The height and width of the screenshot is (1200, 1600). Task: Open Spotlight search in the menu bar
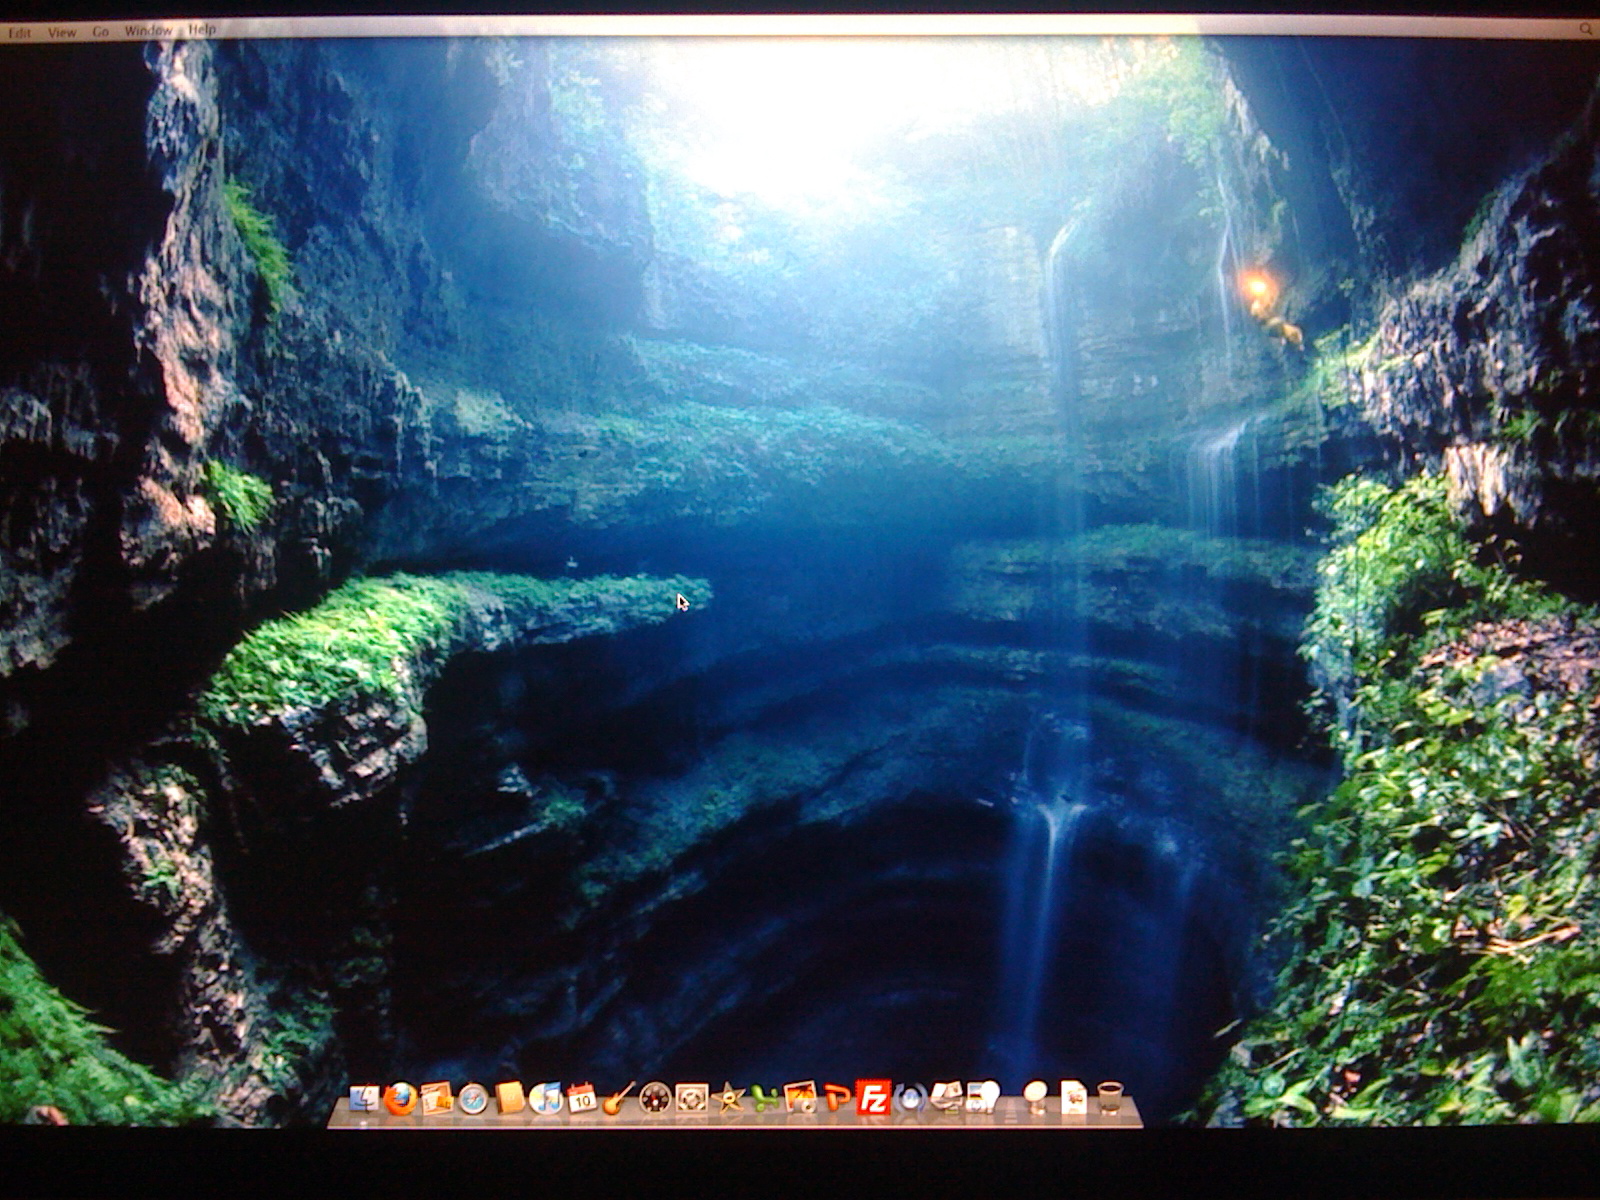[x=1586, y=30]
